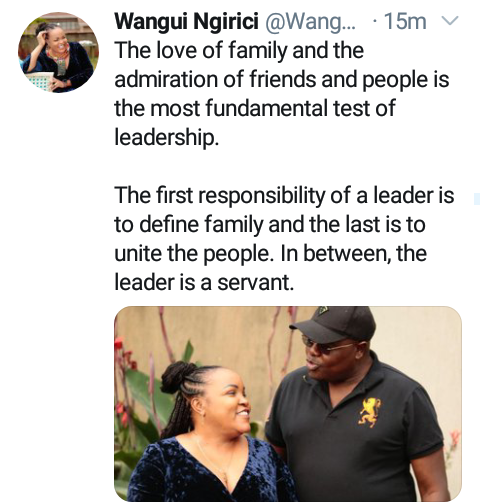The width and height of the screenshot is (480, 503).
Task: Open the @Wang... handle link
Action: click(310, 22)
